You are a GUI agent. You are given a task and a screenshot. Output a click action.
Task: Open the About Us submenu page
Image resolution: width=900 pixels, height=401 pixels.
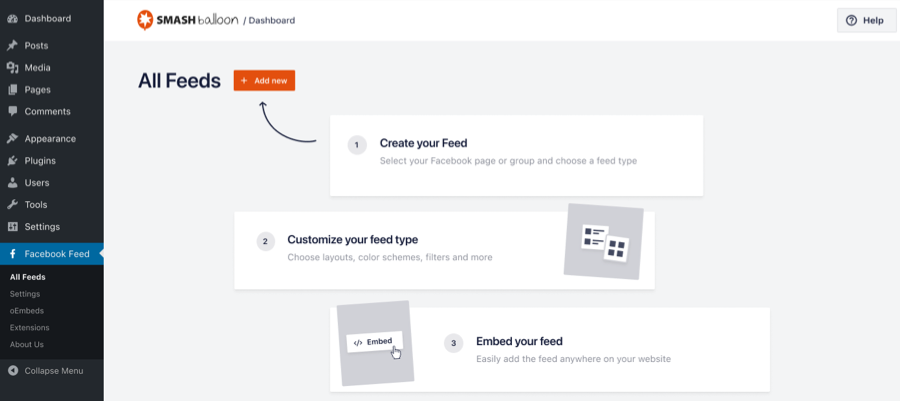(27, 344)
